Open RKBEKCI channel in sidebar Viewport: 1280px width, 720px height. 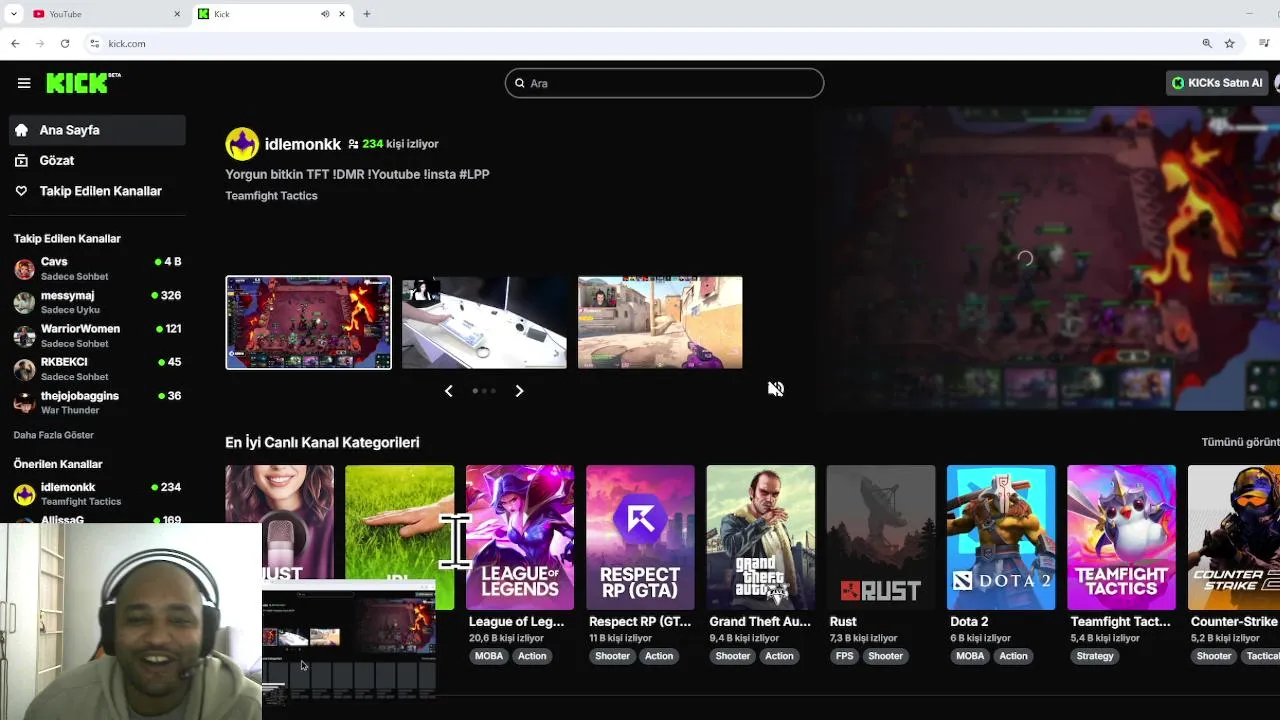(x=97, y=369)
